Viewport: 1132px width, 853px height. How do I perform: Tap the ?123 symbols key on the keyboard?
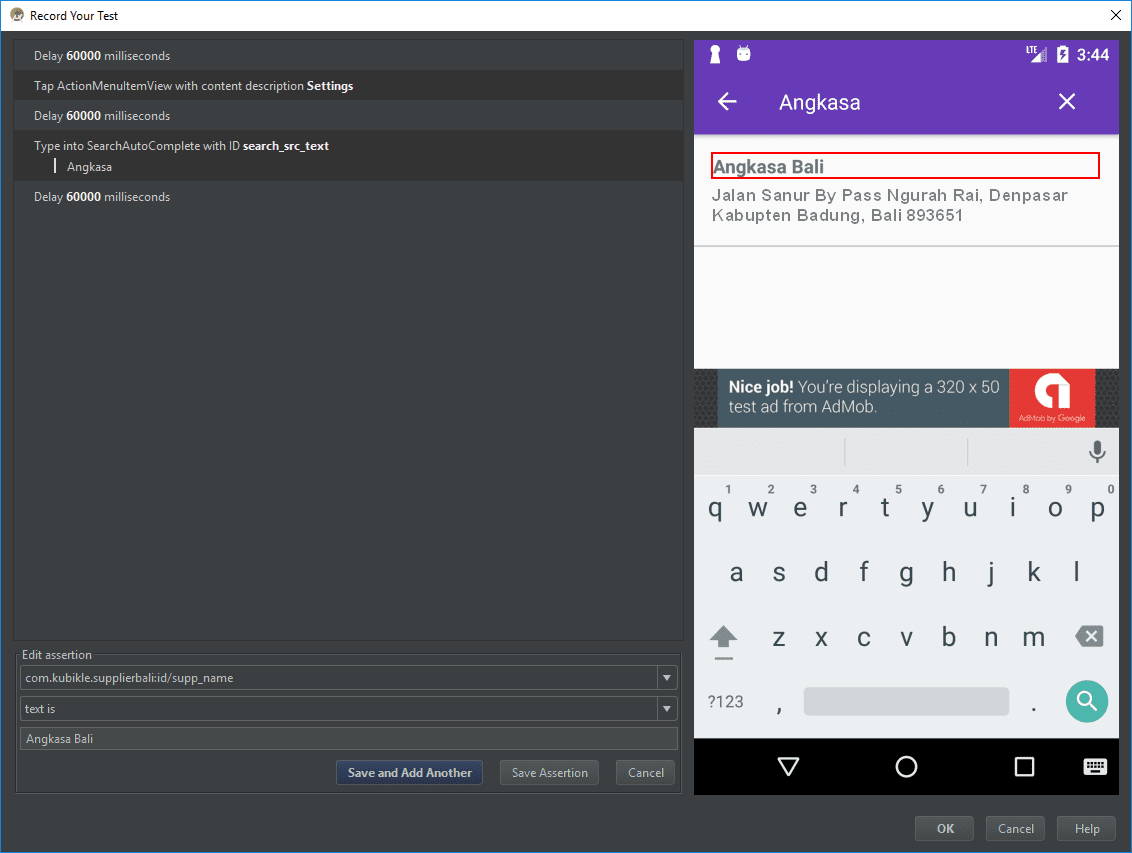[724, 701]
